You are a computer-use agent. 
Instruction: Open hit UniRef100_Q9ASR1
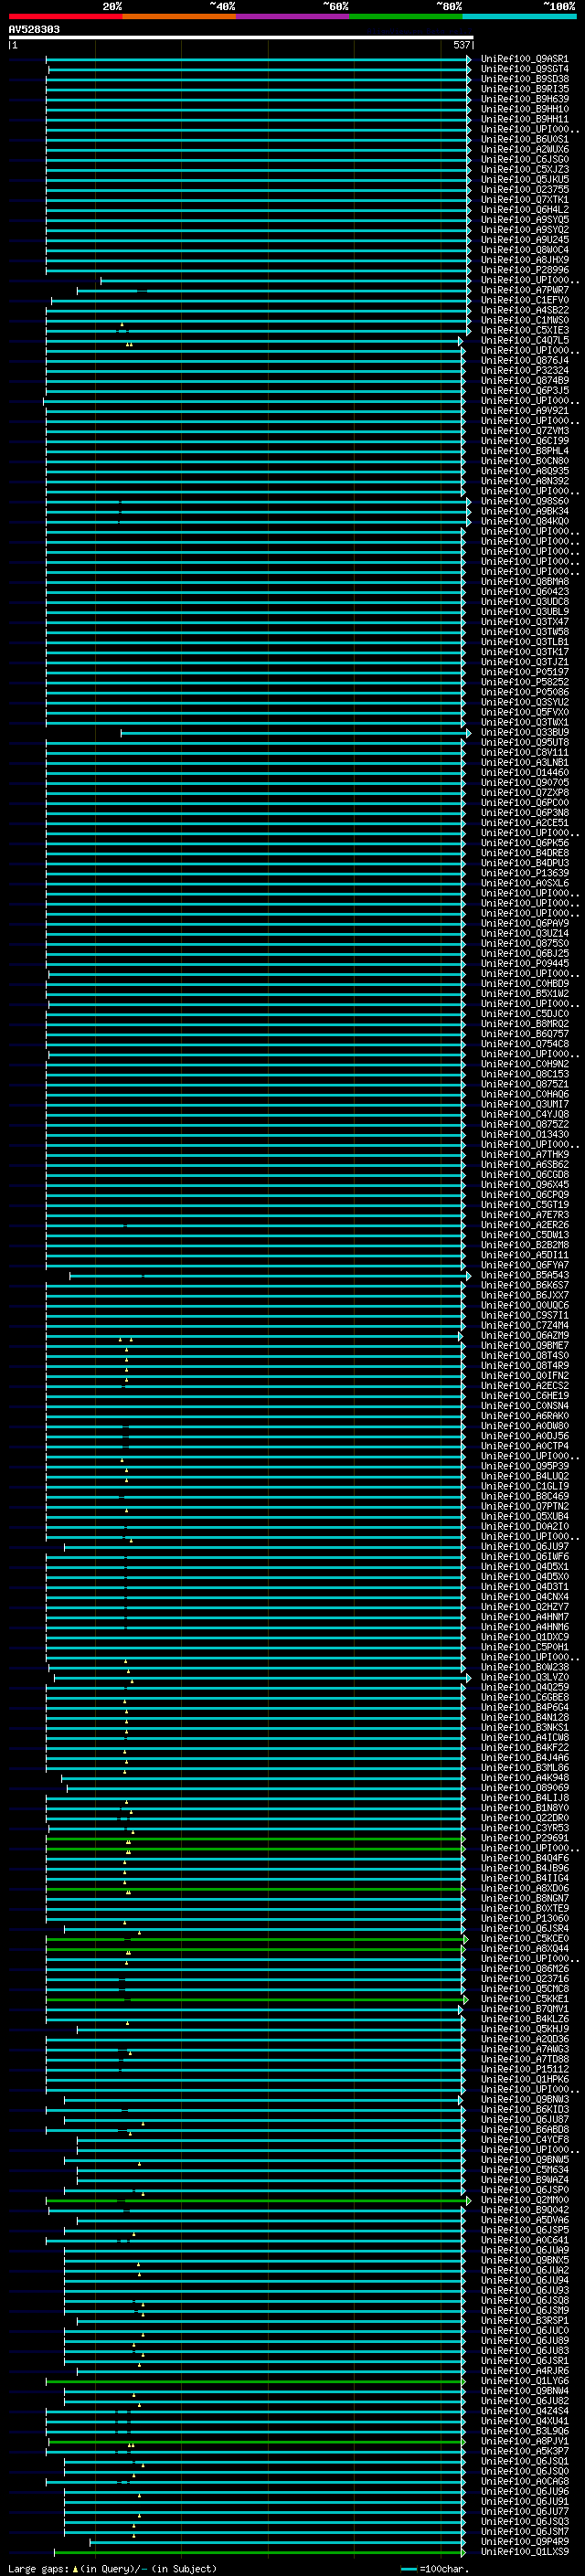(x=525, y=59)
